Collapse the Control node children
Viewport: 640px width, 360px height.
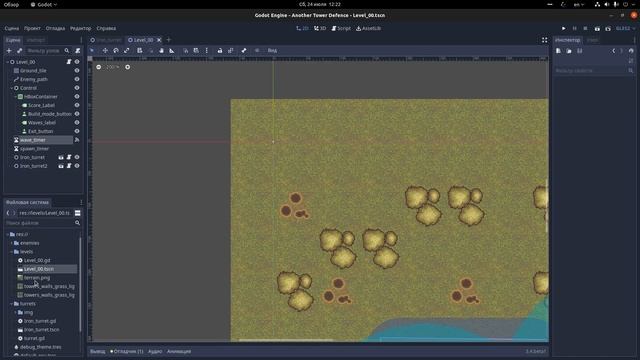[x=11, y=88]
